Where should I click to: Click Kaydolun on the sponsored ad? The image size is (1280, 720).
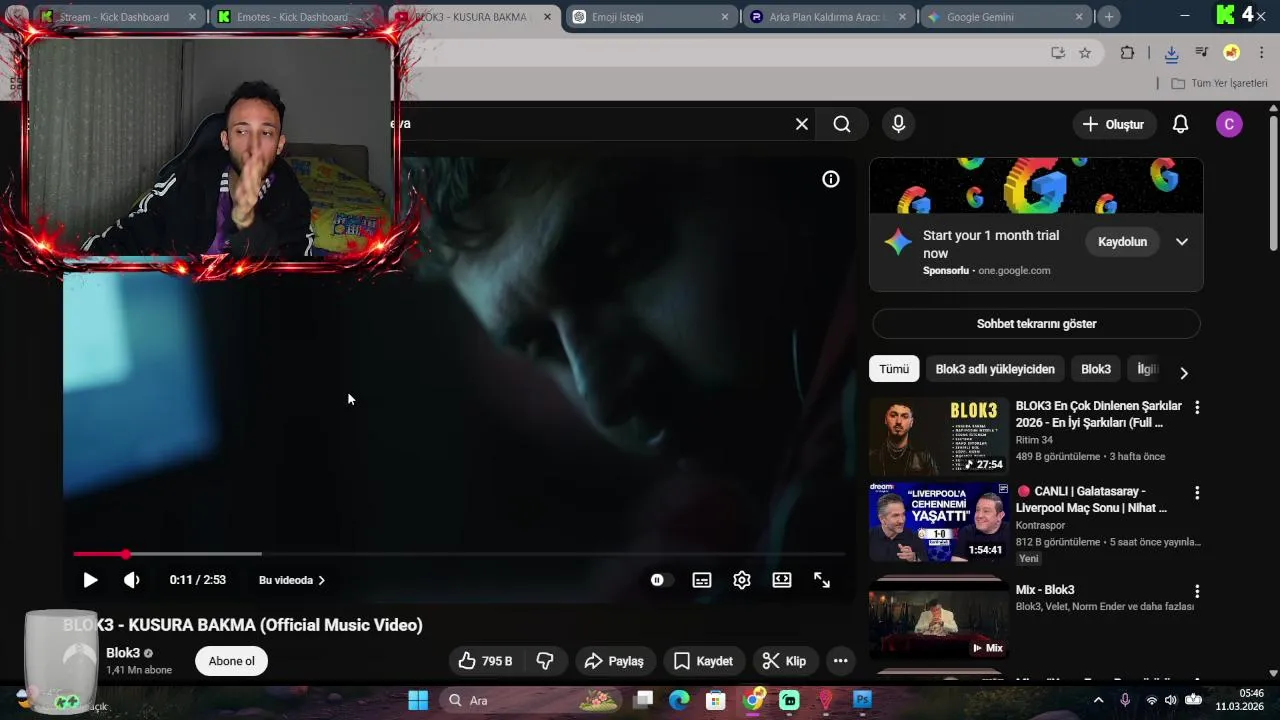(x=1122, y=242)
